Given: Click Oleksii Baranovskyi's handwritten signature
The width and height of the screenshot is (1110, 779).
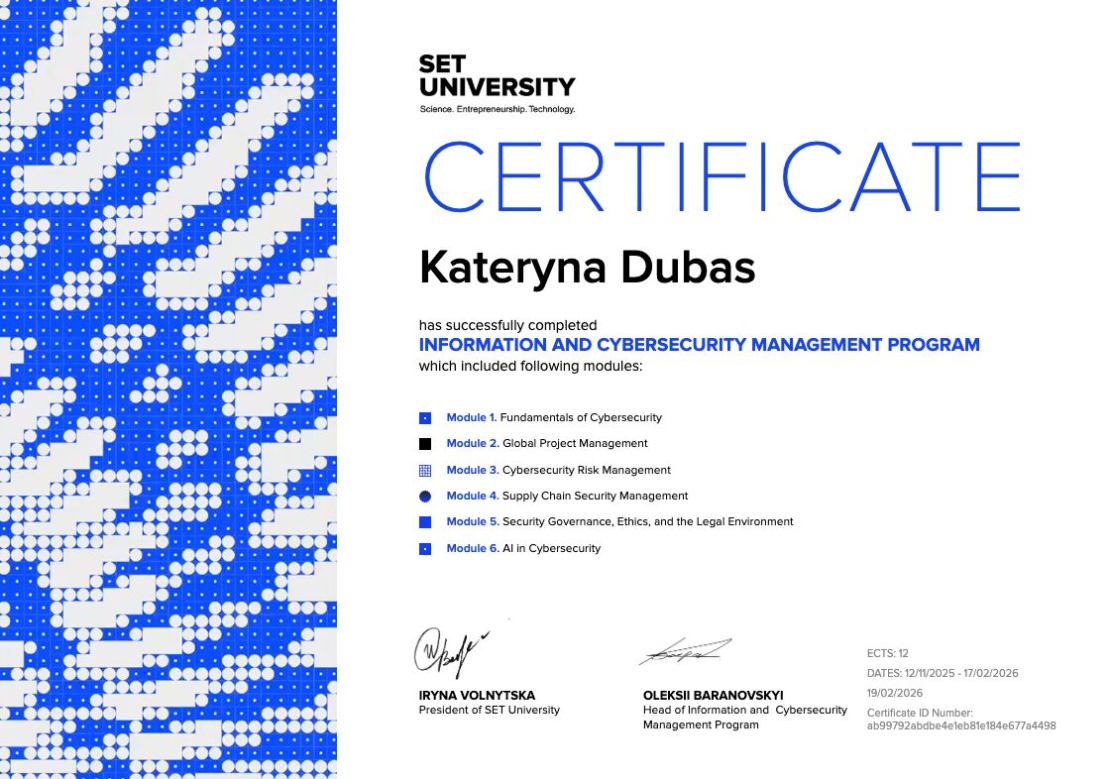Looking at the screenshot, I should pyautogui.click(x=686, y=652).
